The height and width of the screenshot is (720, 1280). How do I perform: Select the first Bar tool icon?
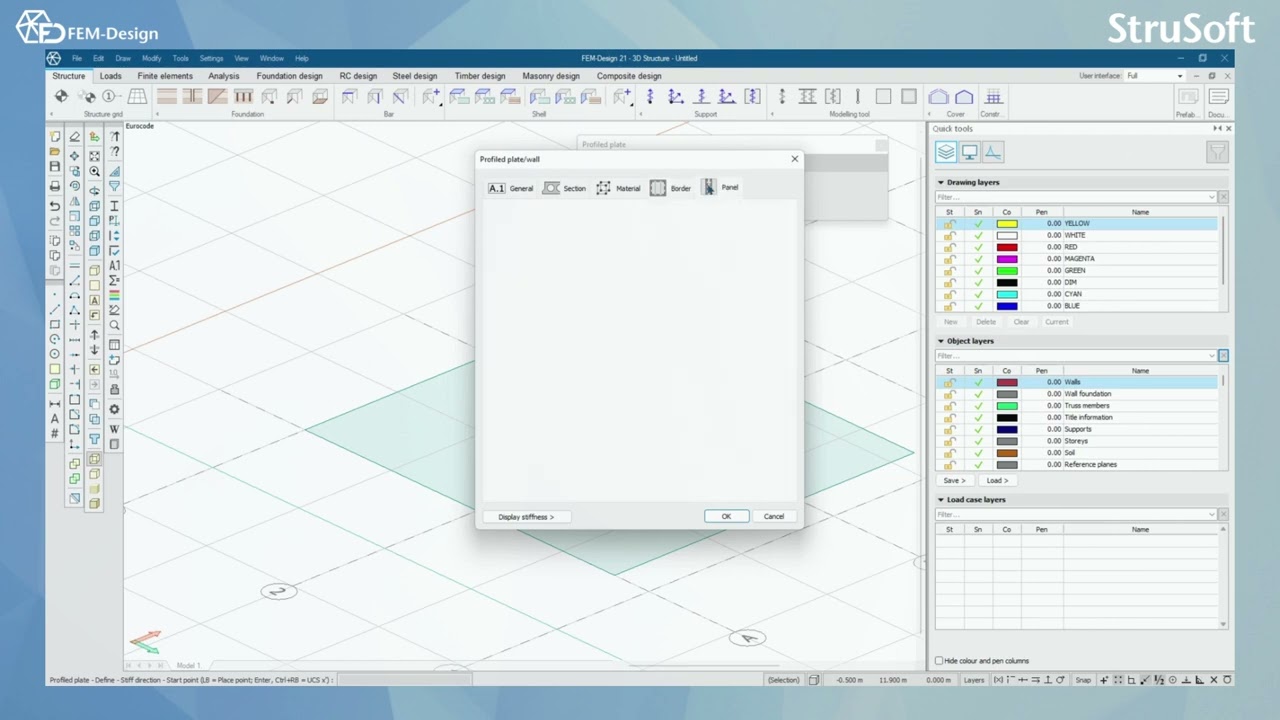349,97
